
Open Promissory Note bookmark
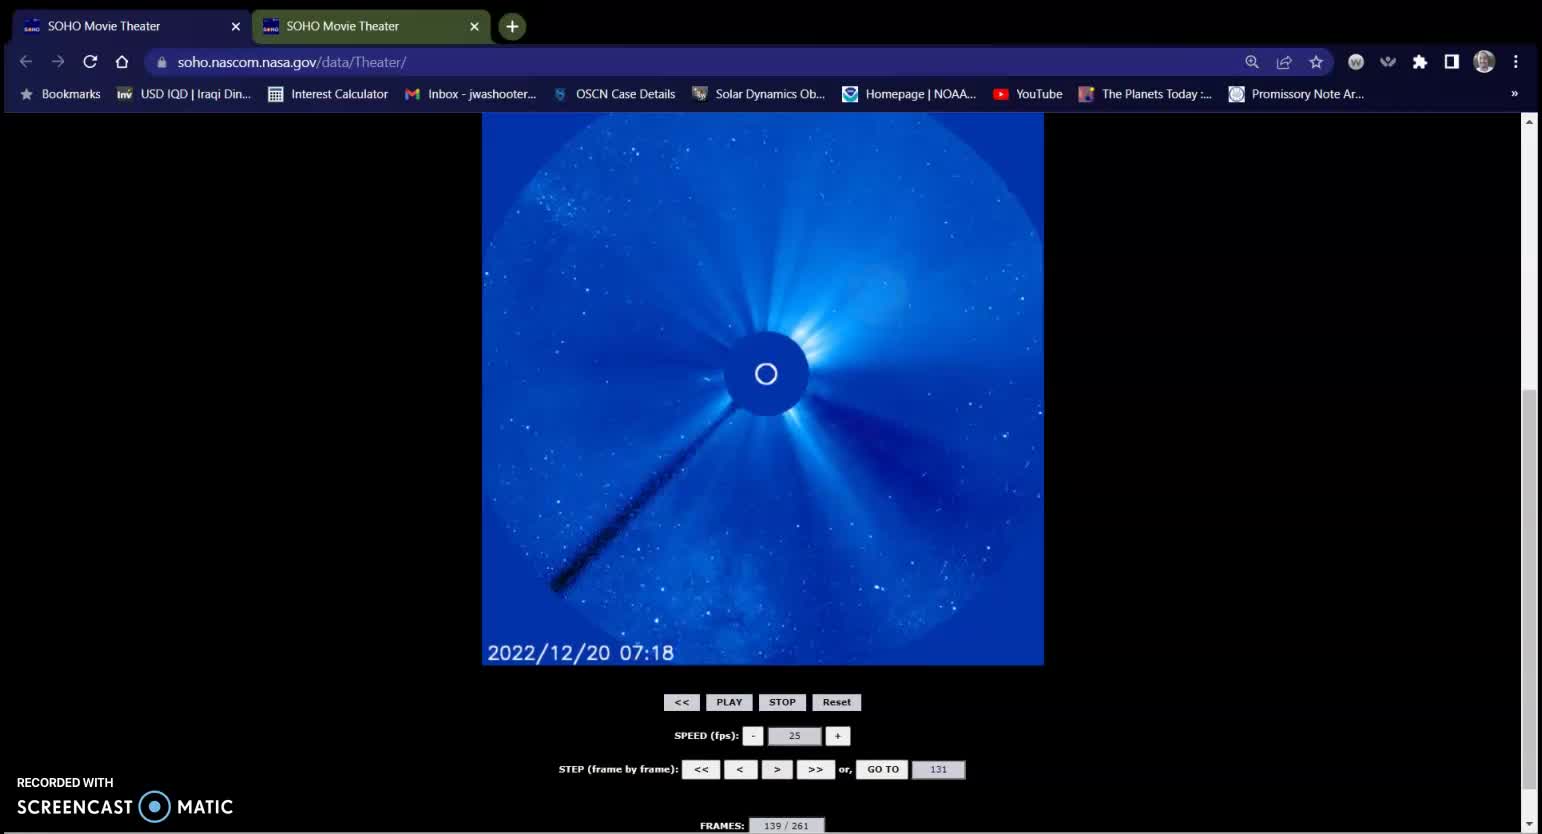[1296, 94]
